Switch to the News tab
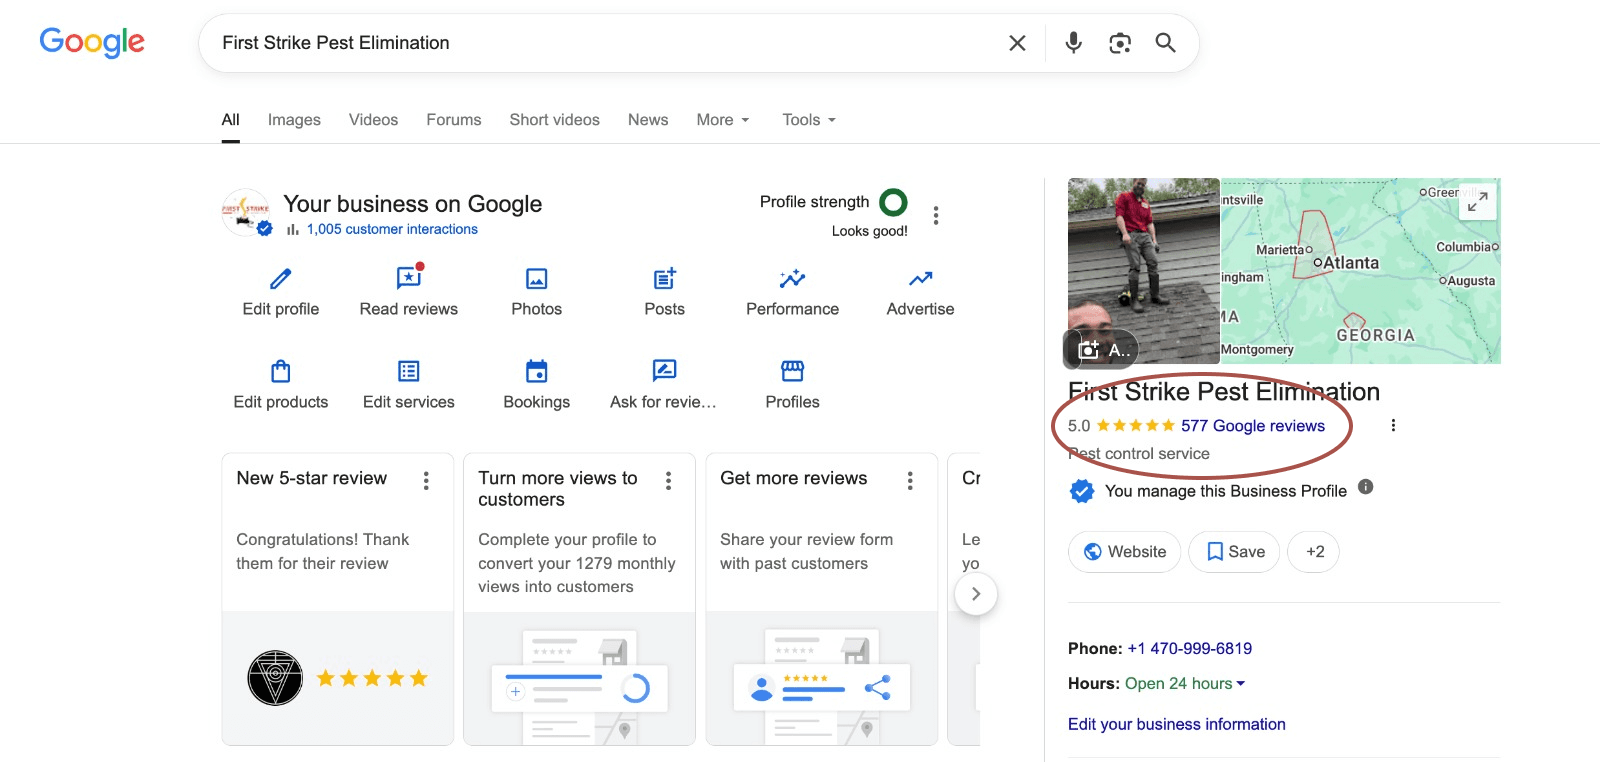1600x762 pixels. 648,120
